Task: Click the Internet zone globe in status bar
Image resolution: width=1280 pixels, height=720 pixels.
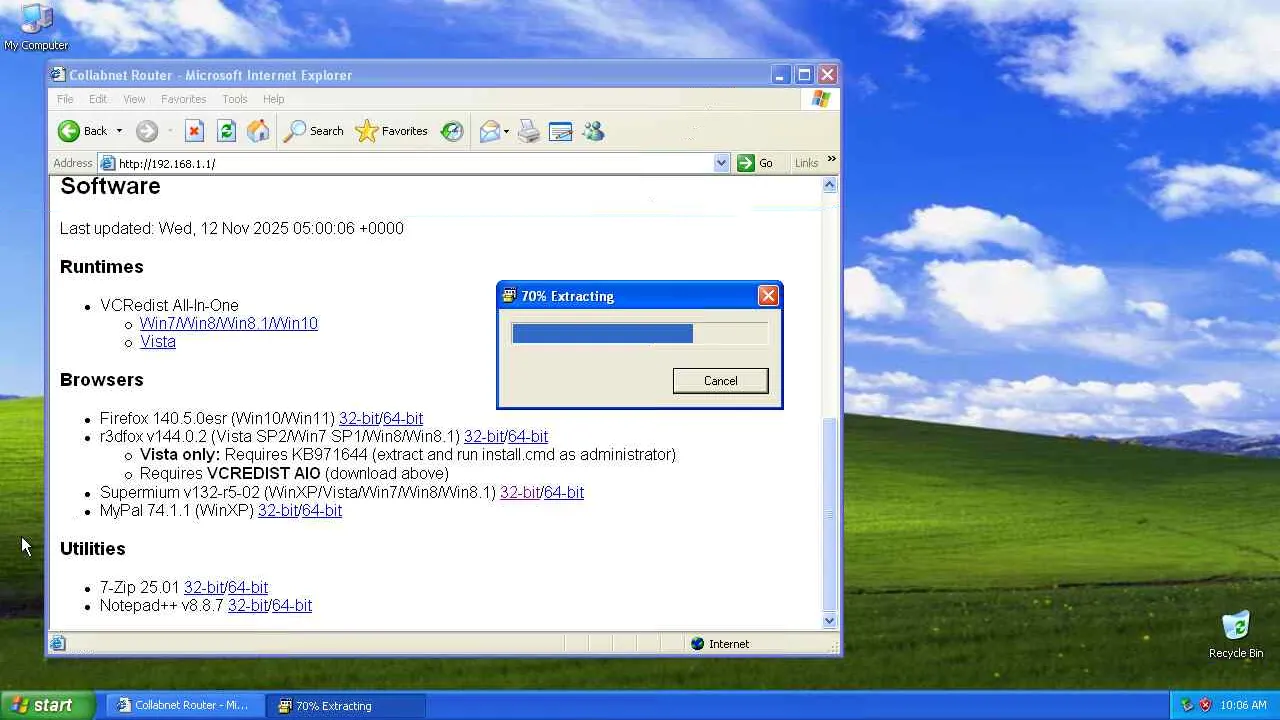Action: (x=697, y=644)
